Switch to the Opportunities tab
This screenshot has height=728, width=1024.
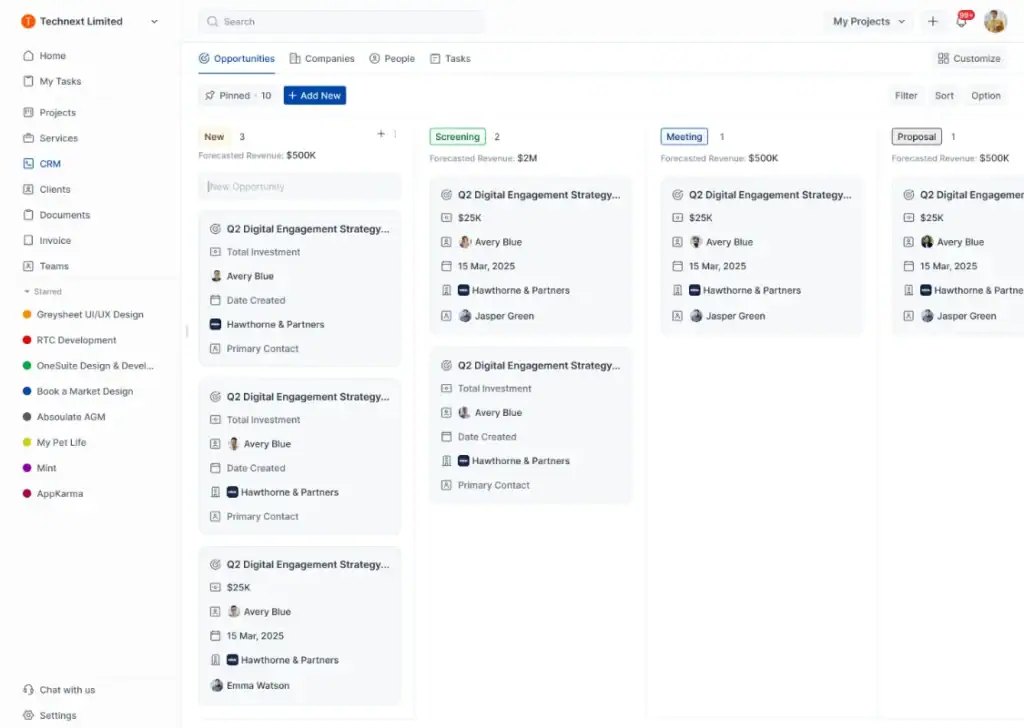tap(236, 58)
